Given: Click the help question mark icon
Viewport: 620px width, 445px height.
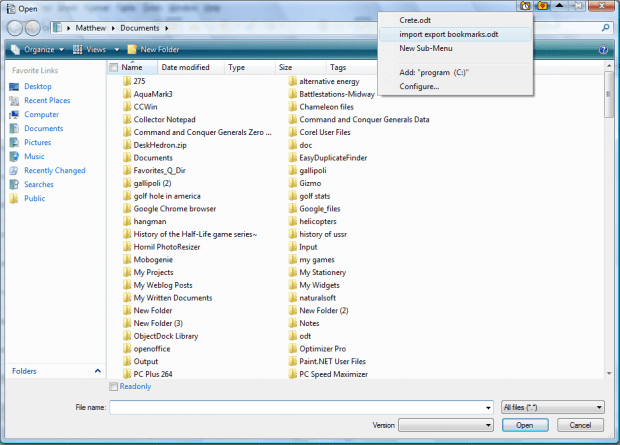Looking at the screenshot, I should pos(603,49).
